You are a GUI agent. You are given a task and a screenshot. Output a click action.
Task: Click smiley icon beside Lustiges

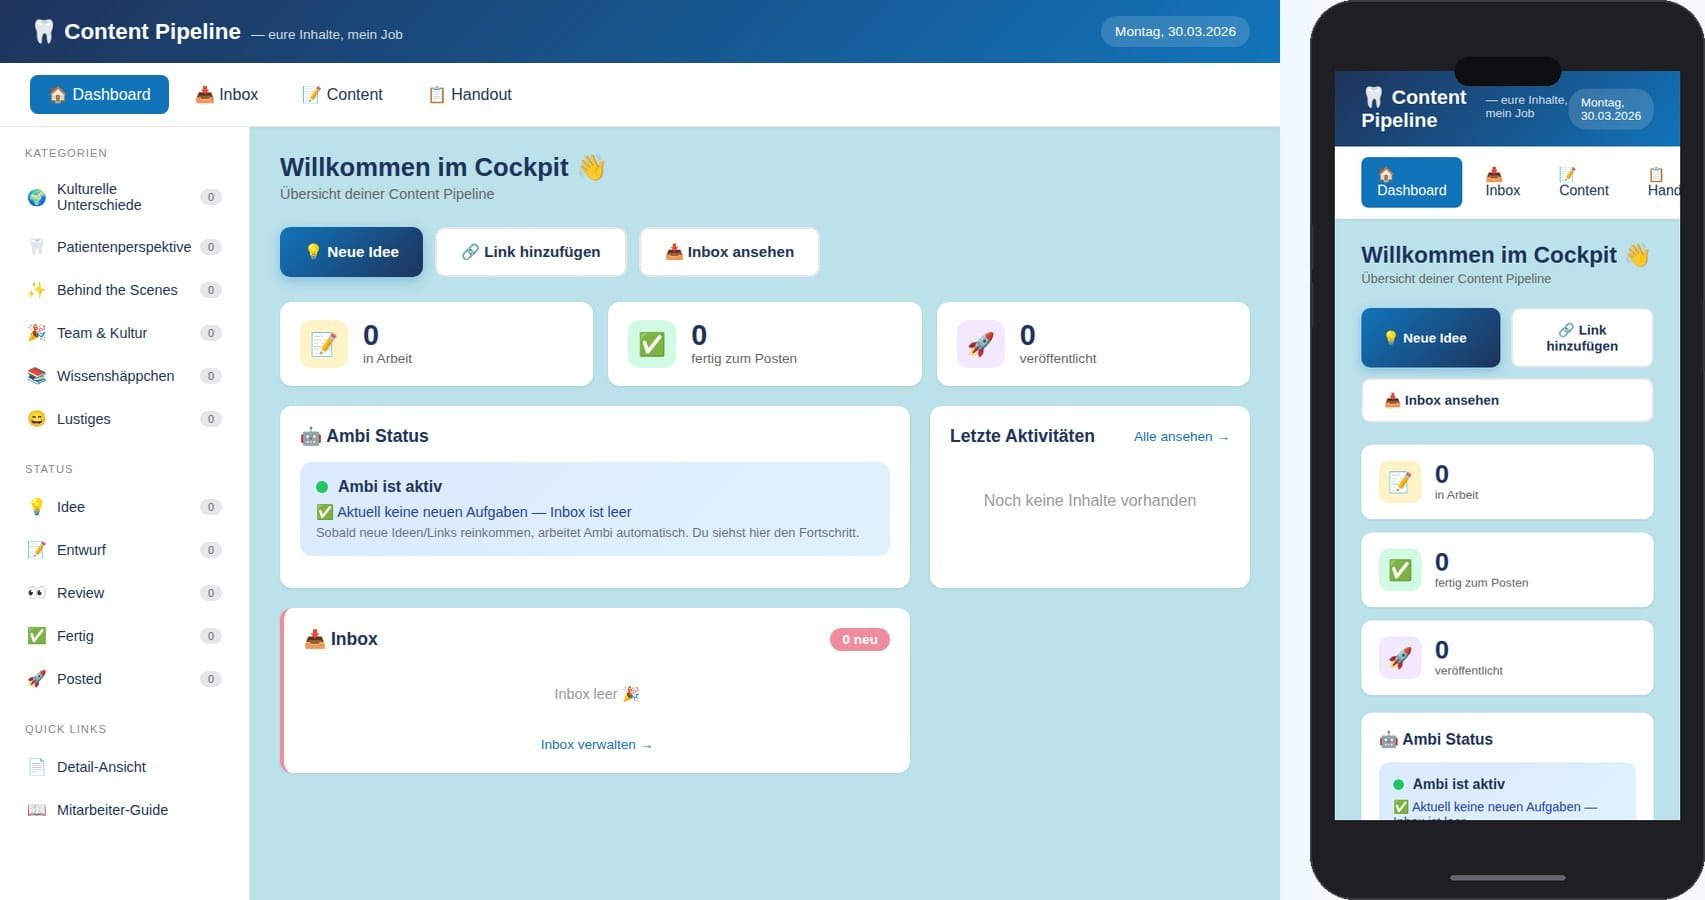[37, 419]
